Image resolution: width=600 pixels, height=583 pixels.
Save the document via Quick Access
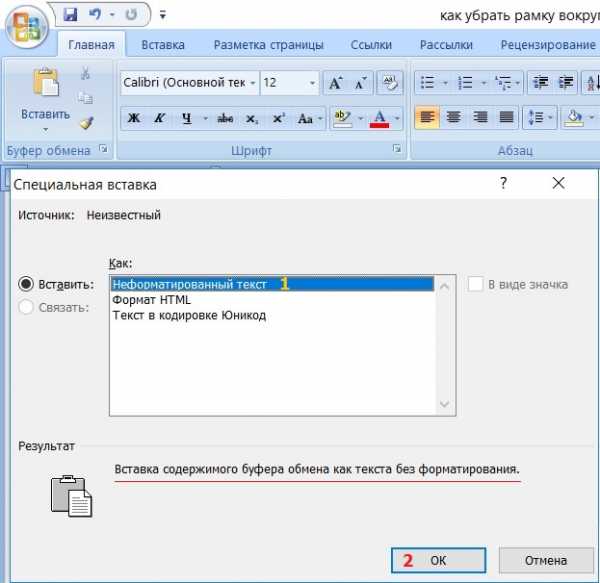(70, 15)
